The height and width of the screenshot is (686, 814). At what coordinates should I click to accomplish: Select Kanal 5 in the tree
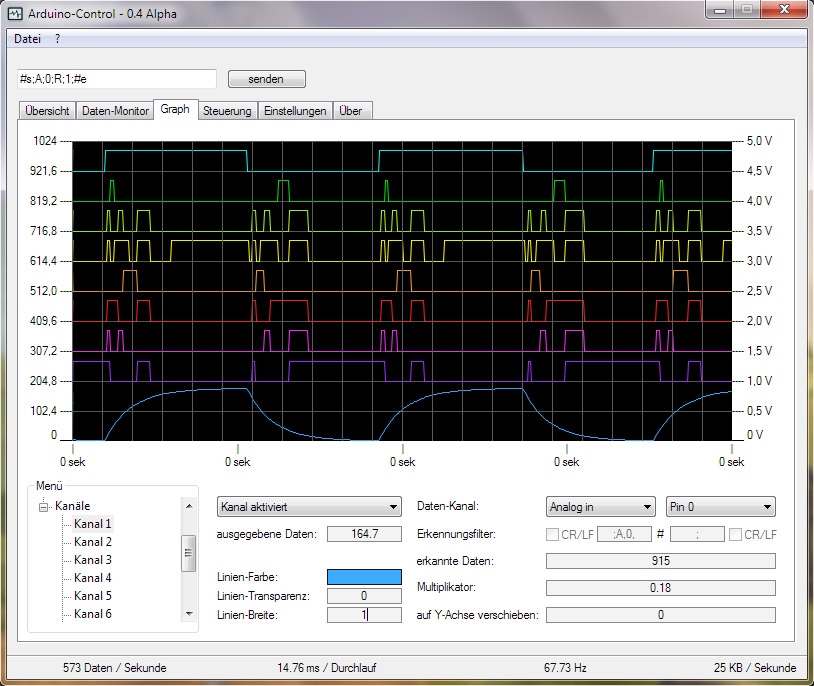(92, 596)
